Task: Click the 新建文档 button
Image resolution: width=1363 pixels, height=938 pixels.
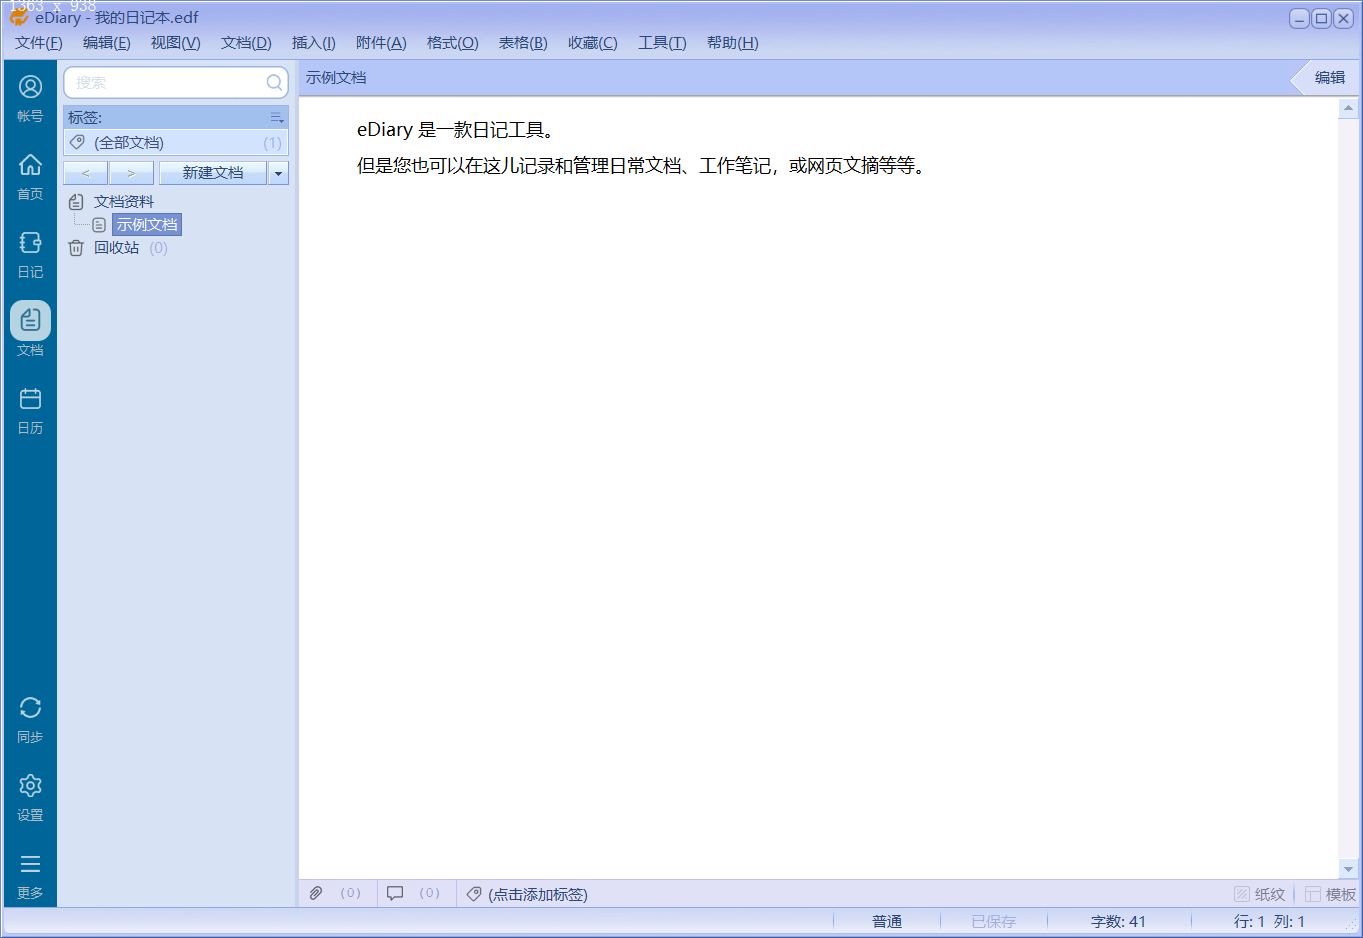Action: 213,173
